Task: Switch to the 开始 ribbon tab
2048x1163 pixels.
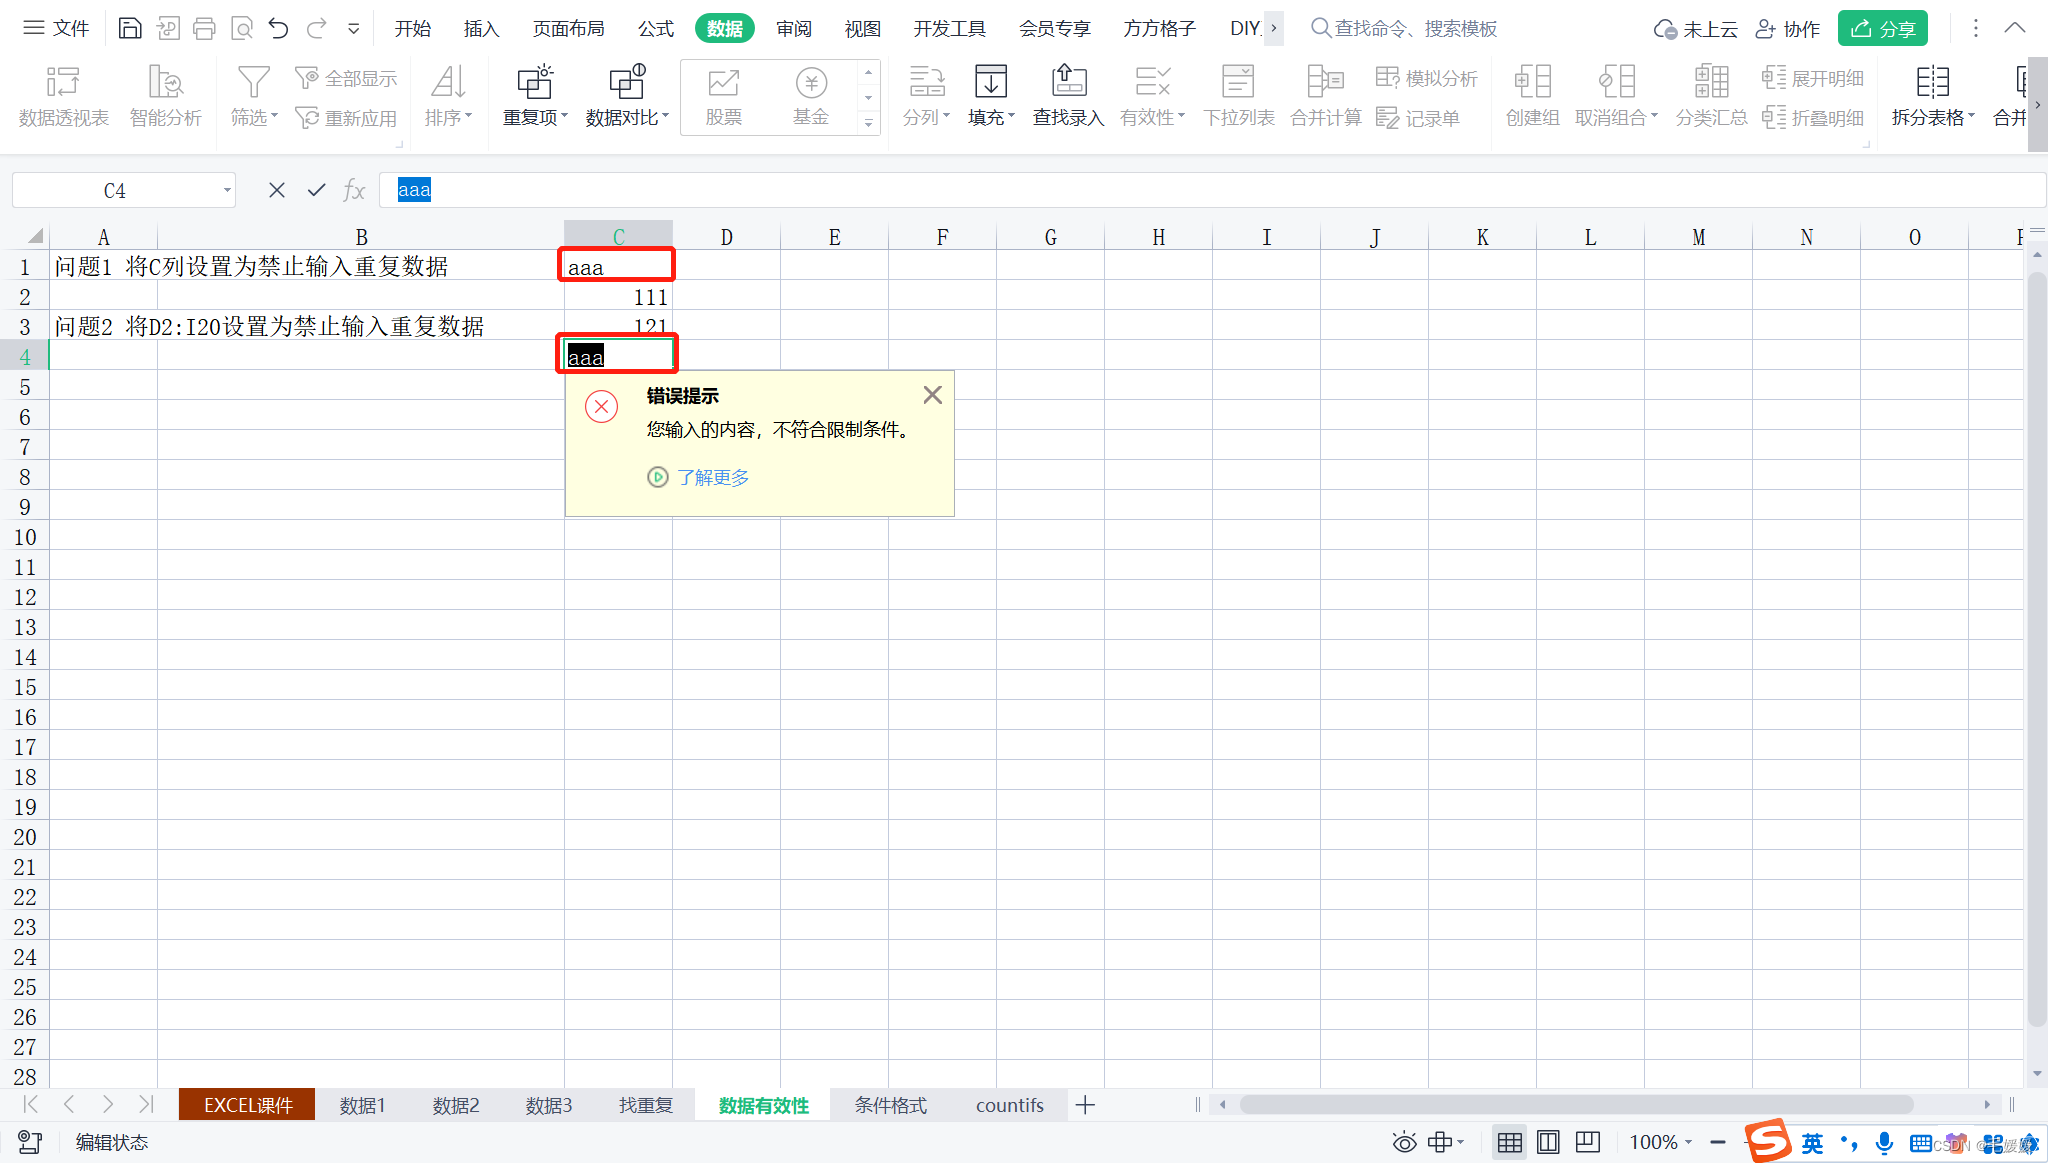Action: (412, 28)
